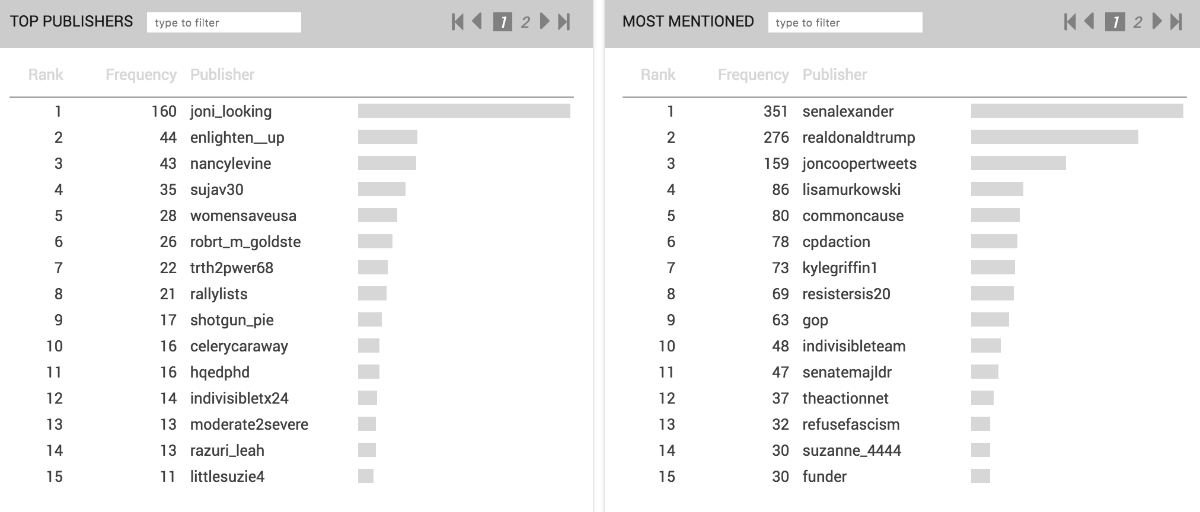Click previous page arrow in Top Publishers
1200x512 pixels.
click(477, 22)
